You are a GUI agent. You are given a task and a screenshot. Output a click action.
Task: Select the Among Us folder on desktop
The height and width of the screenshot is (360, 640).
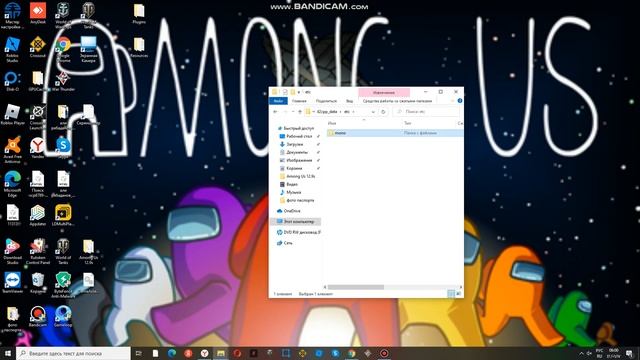(x=88, y=251)
